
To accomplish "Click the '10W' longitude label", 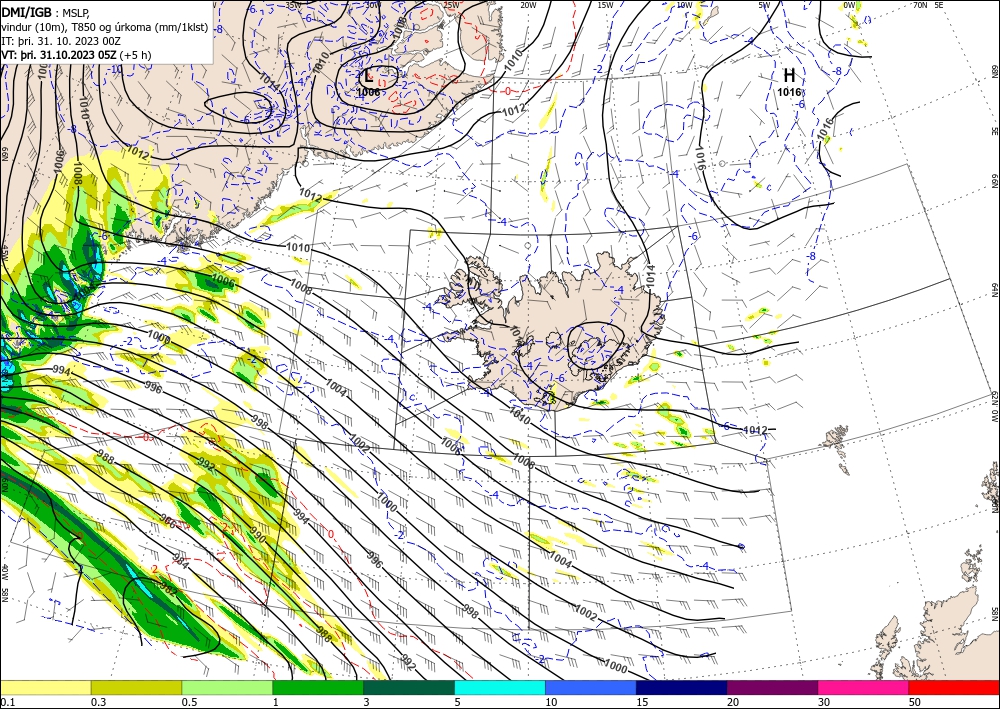I will pyautogui.click(x=684, y=4).
